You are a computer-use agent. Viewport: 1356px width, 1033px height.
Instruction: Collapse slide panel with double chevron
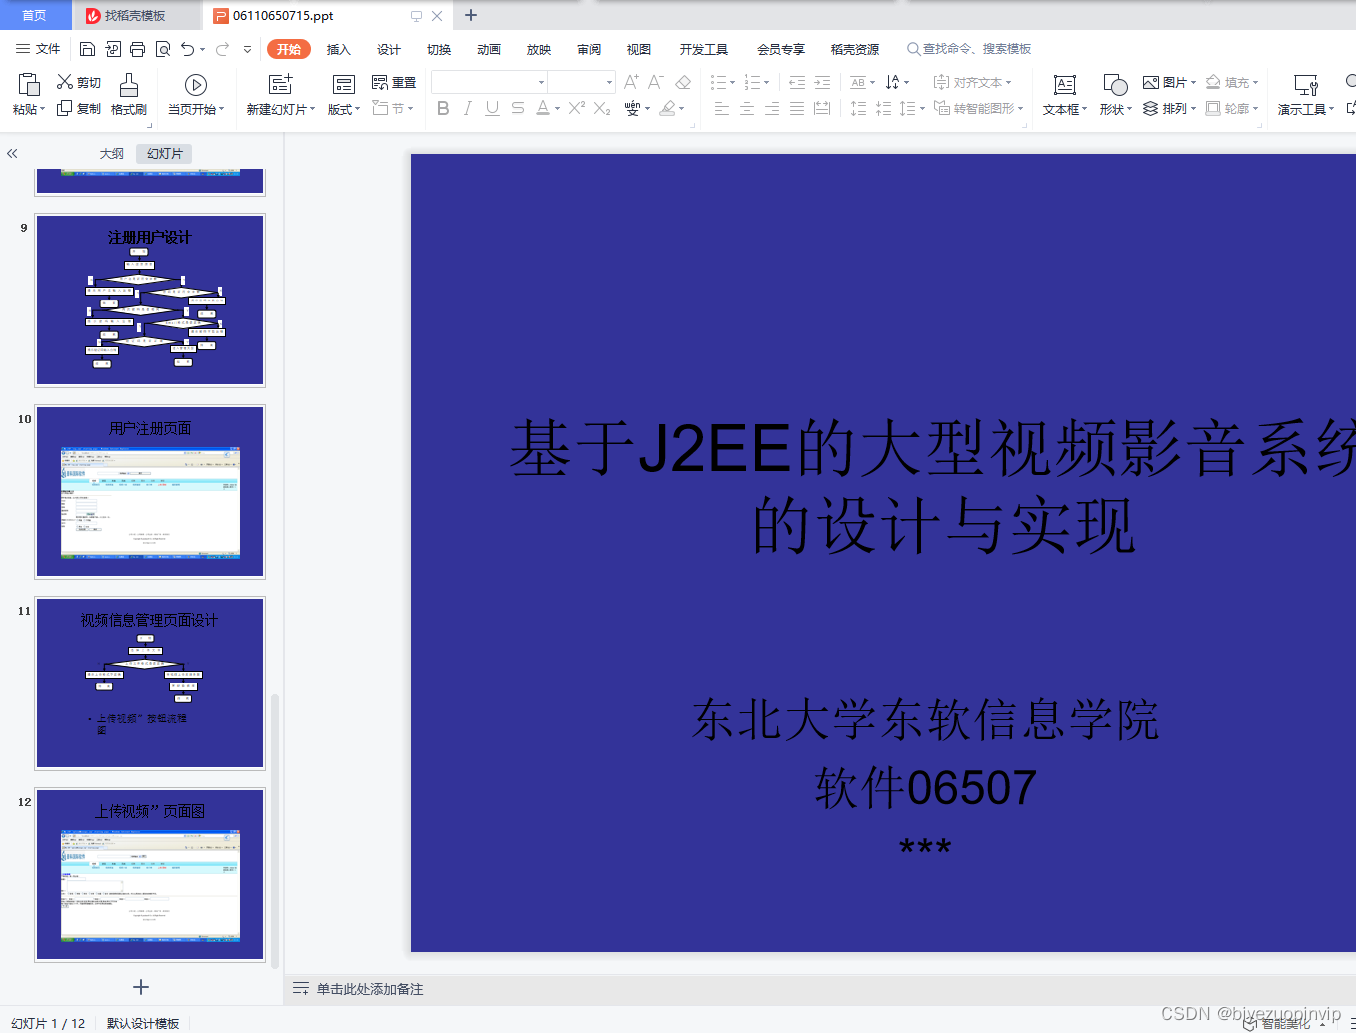(x=12, y=153)
